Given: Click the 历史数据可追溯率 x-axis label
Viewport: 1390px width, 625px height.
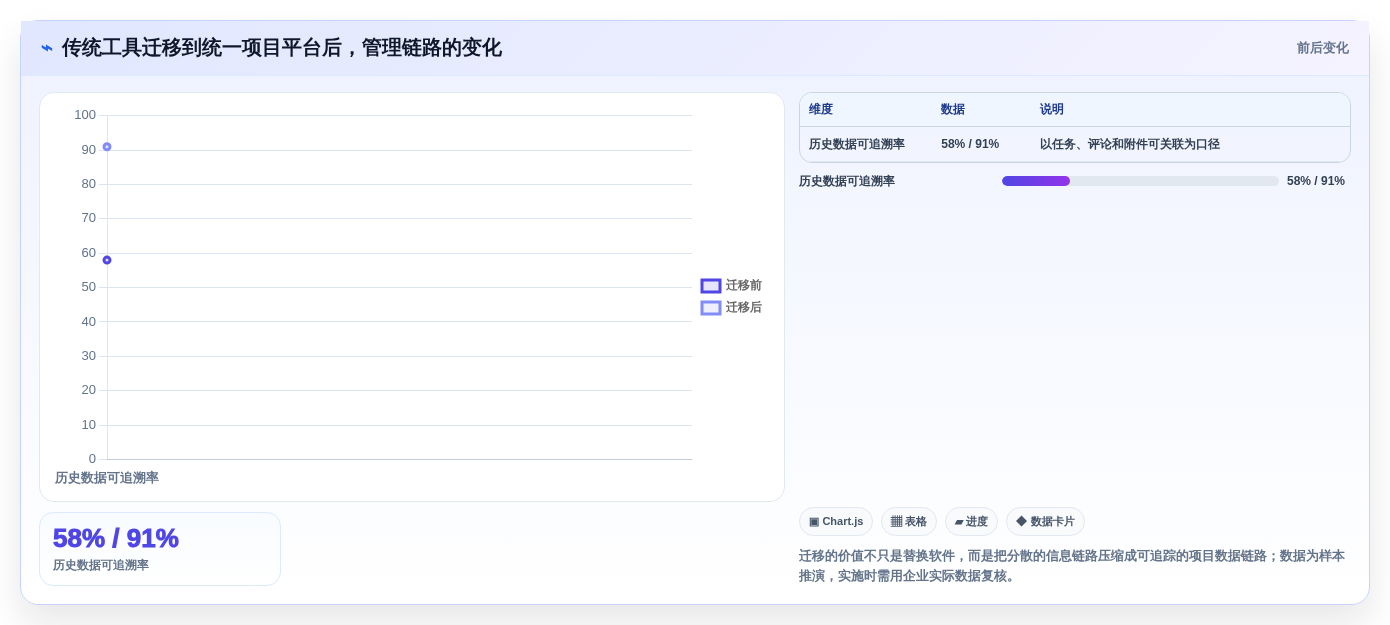Looking at the screenshot, I should [107, 478].
